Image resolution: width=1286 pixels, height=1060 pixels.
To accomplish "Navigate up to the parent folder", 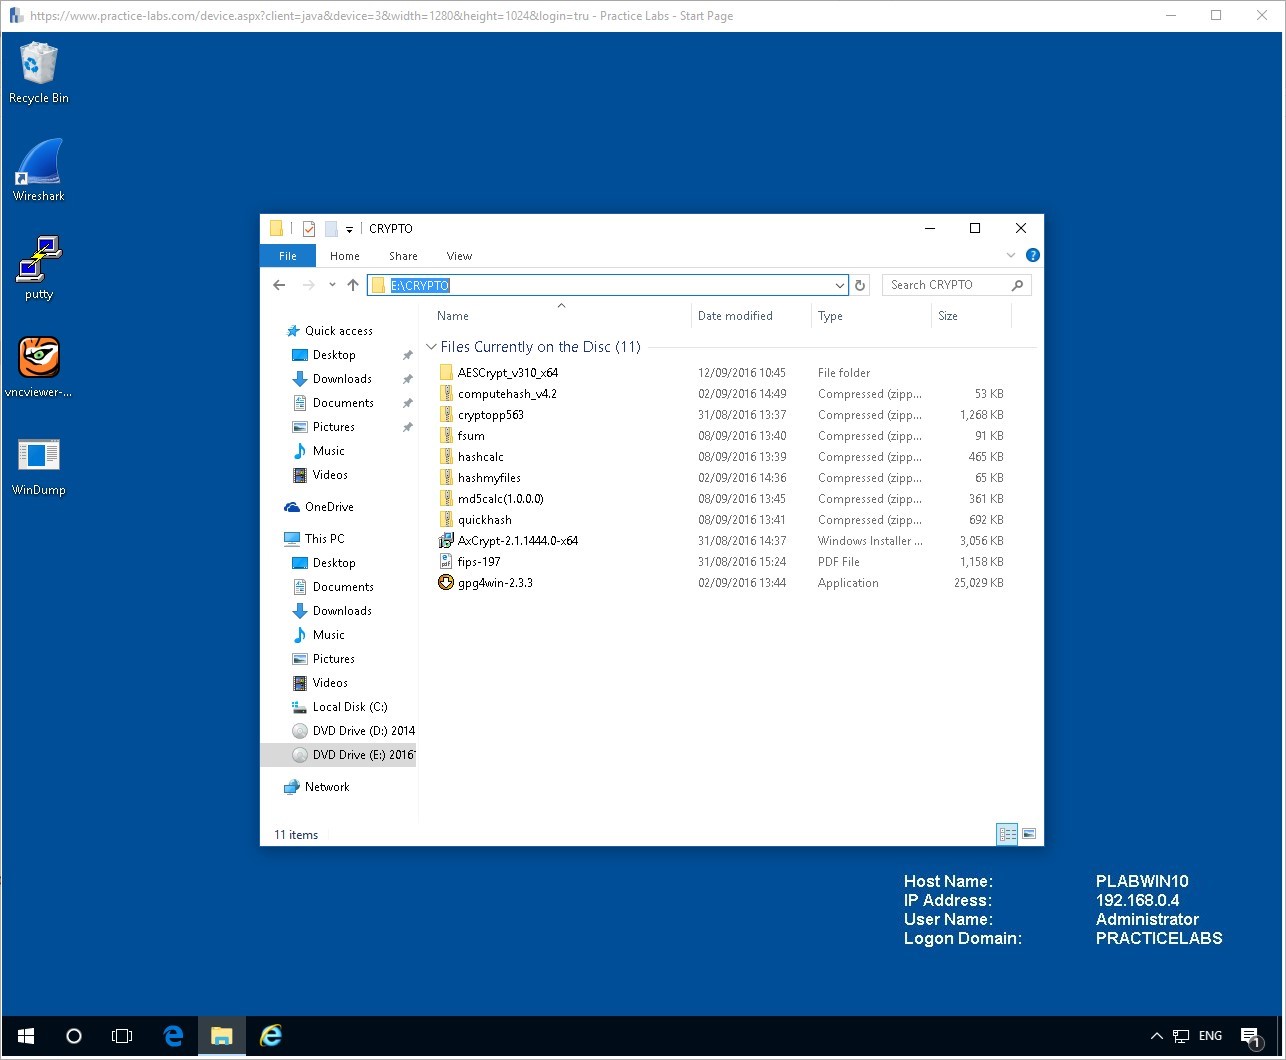I will [352, 285].
